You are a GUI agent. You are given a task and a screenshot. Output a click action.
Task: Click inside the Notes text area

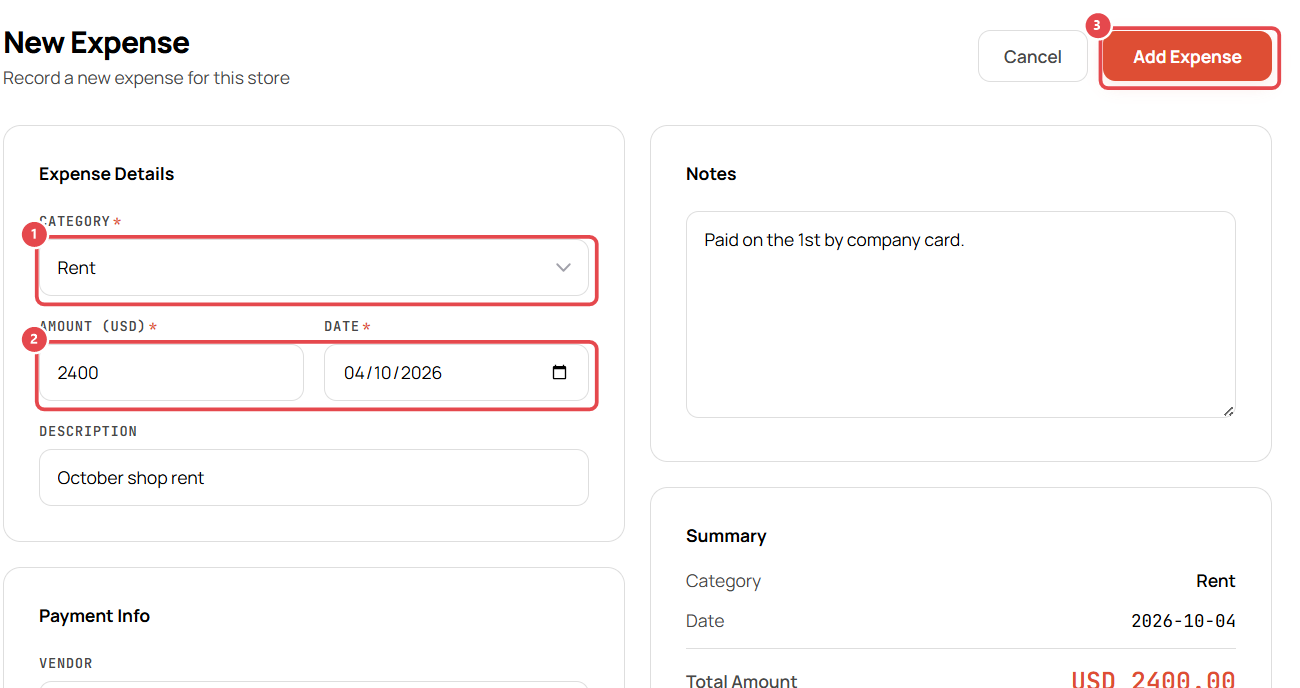point(961,314)
